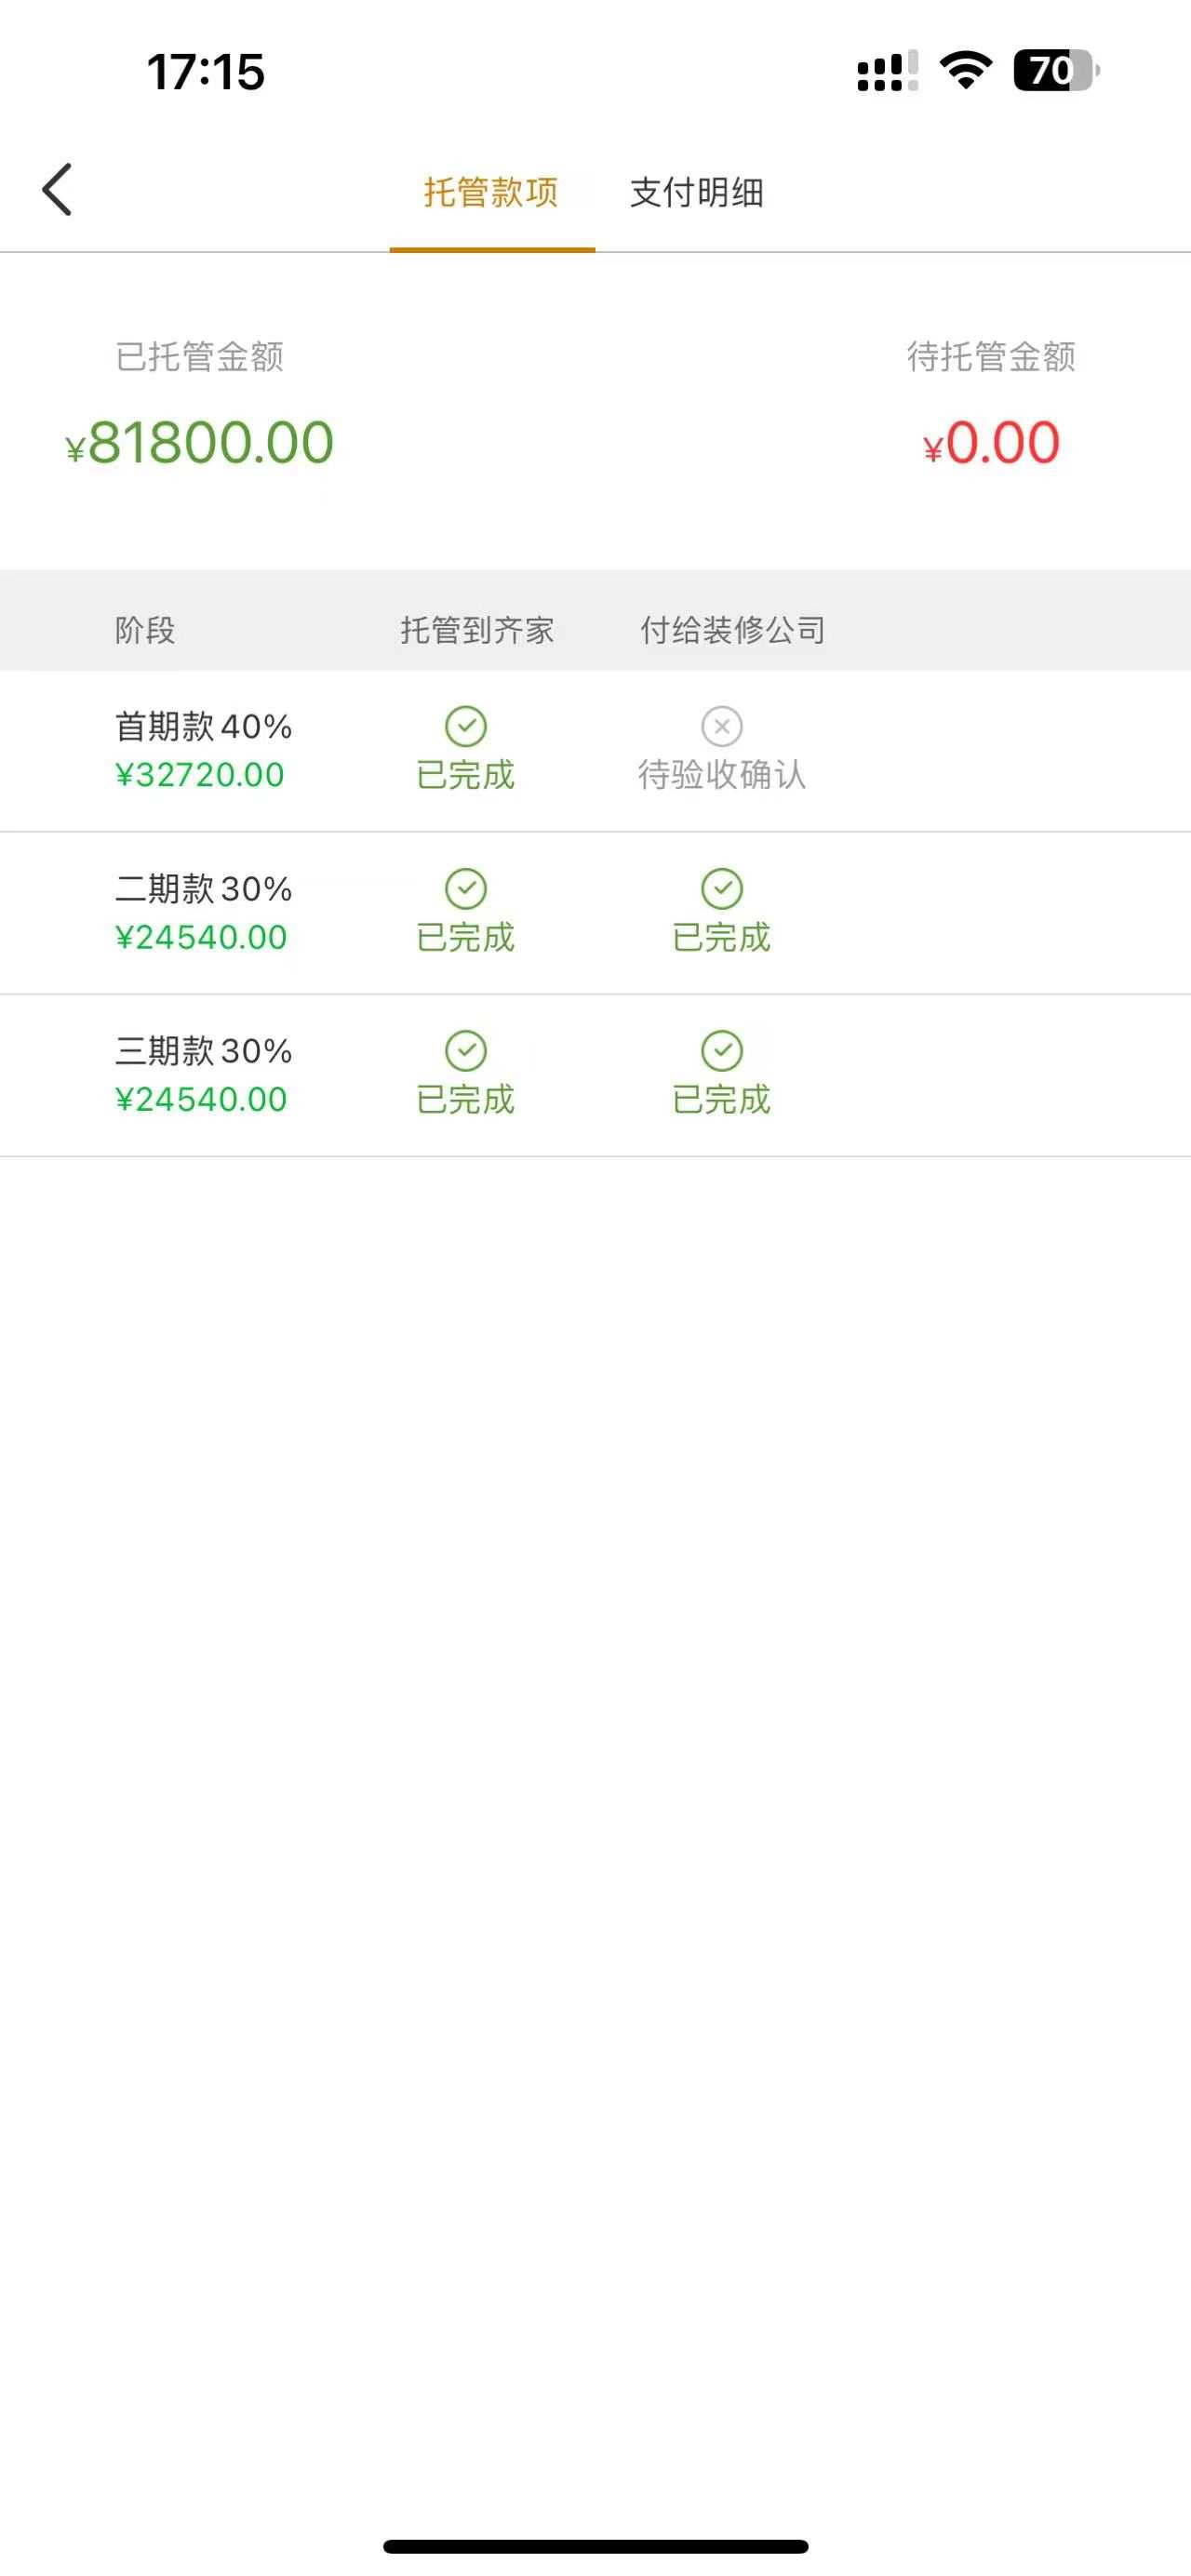Screen dimensions: 1191x2576
Task: Tap the escrowed amount ¥81800.00
Action: [200, 443]
